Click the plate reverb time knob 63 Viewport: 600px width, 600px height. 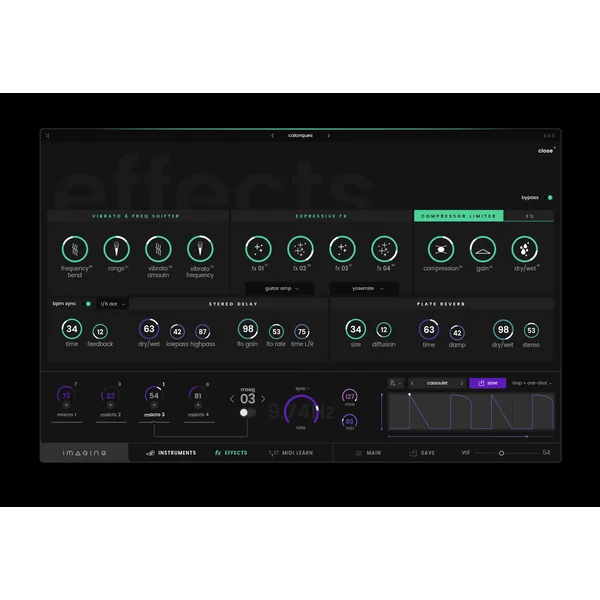(x=429, y=329)
